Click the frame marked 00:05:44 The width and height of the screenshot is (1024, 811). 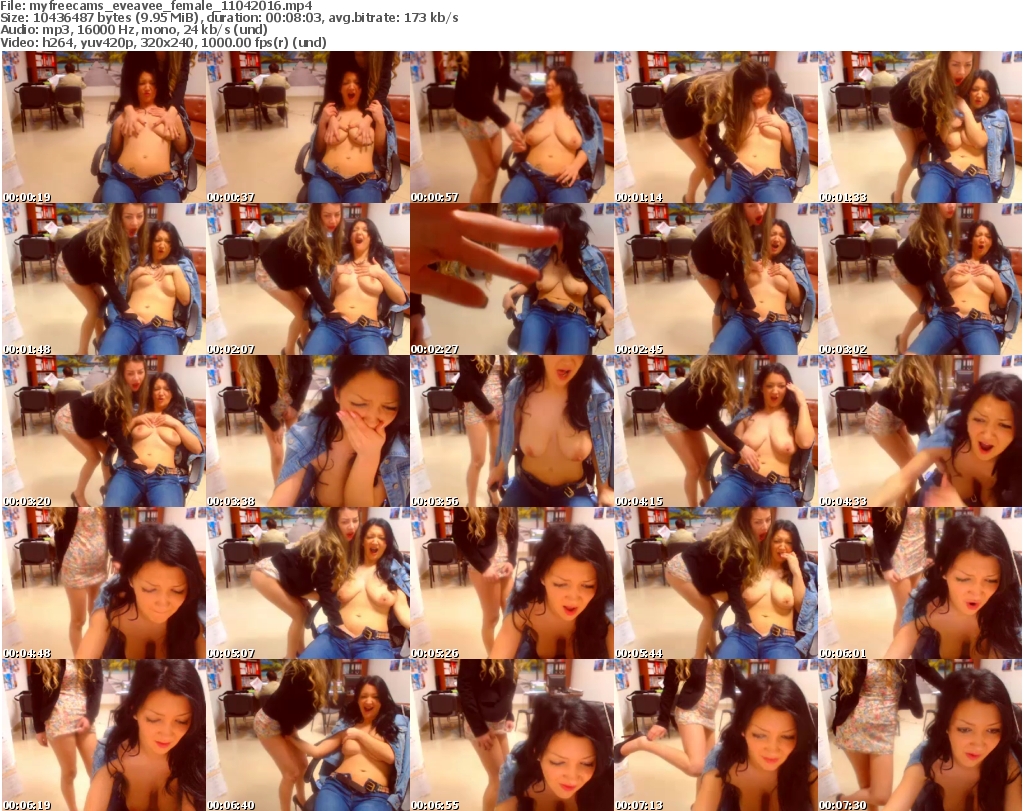tap(716, 583)
